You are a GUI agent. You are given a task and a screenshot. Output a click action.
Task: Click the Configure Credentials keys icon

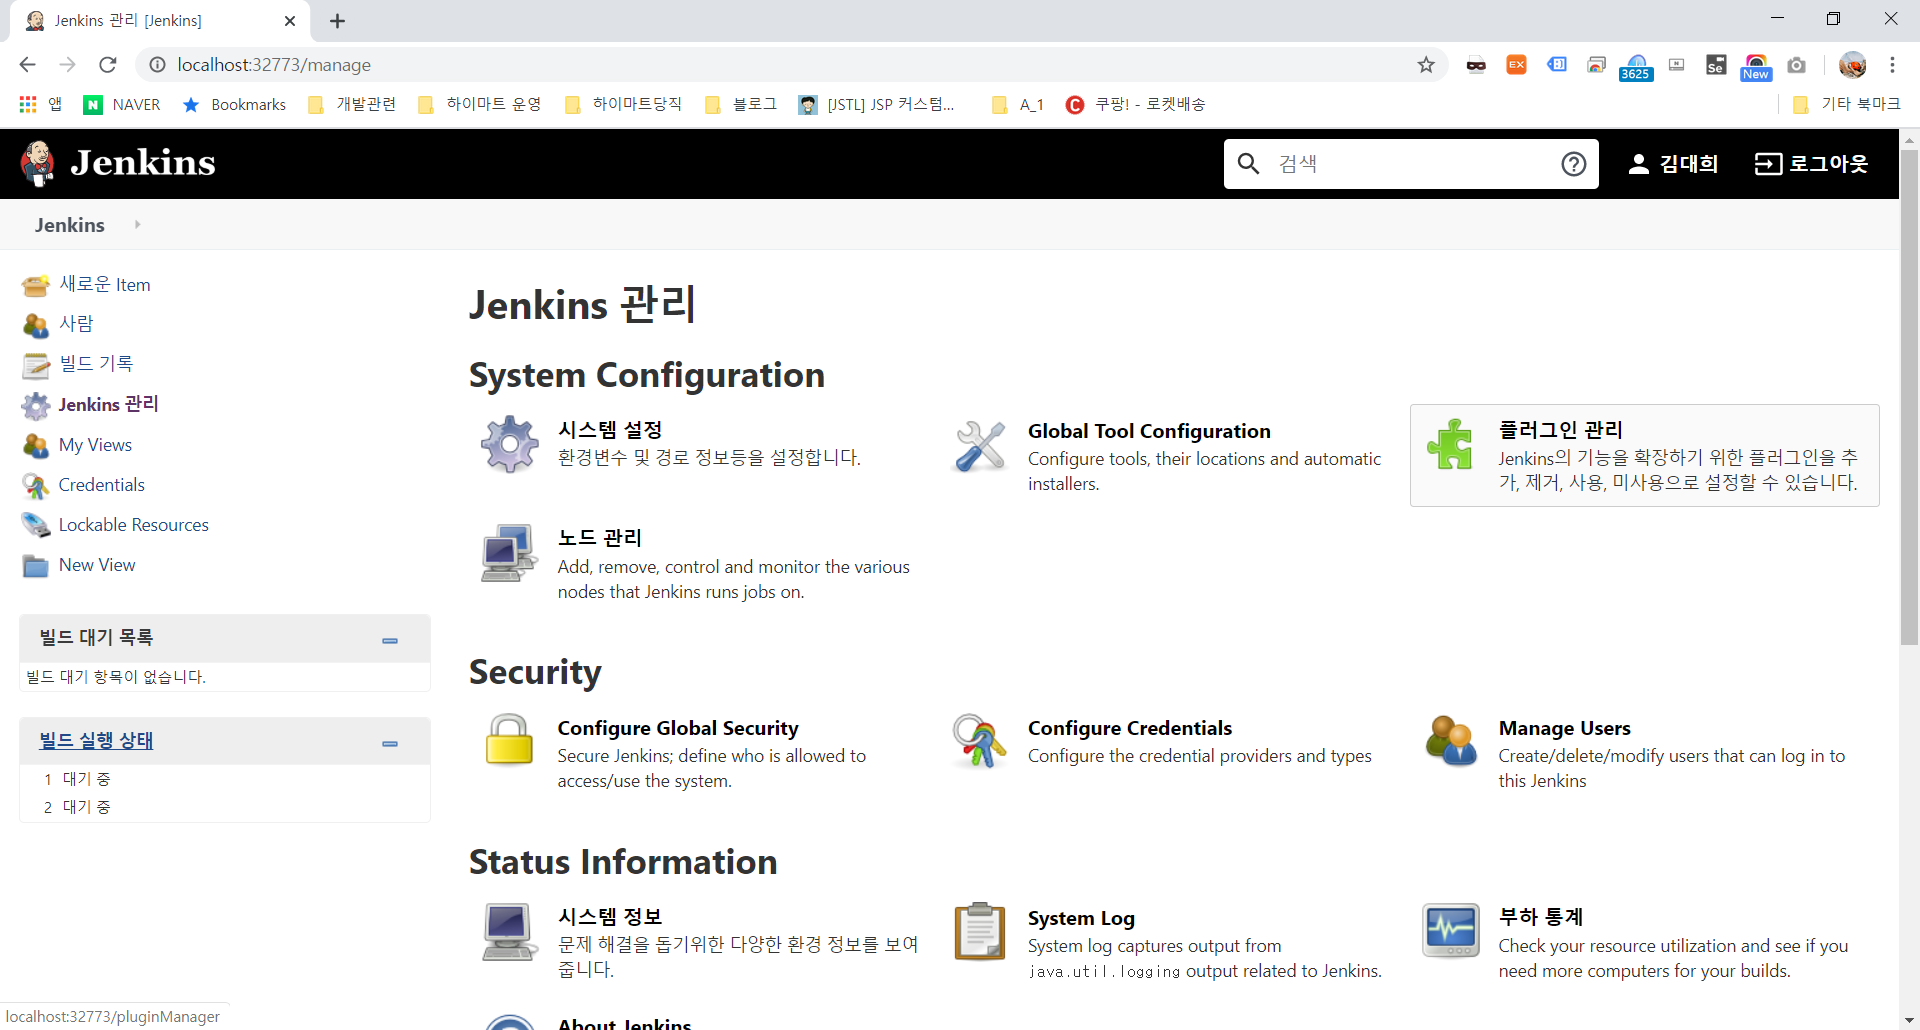click(980, 740)
